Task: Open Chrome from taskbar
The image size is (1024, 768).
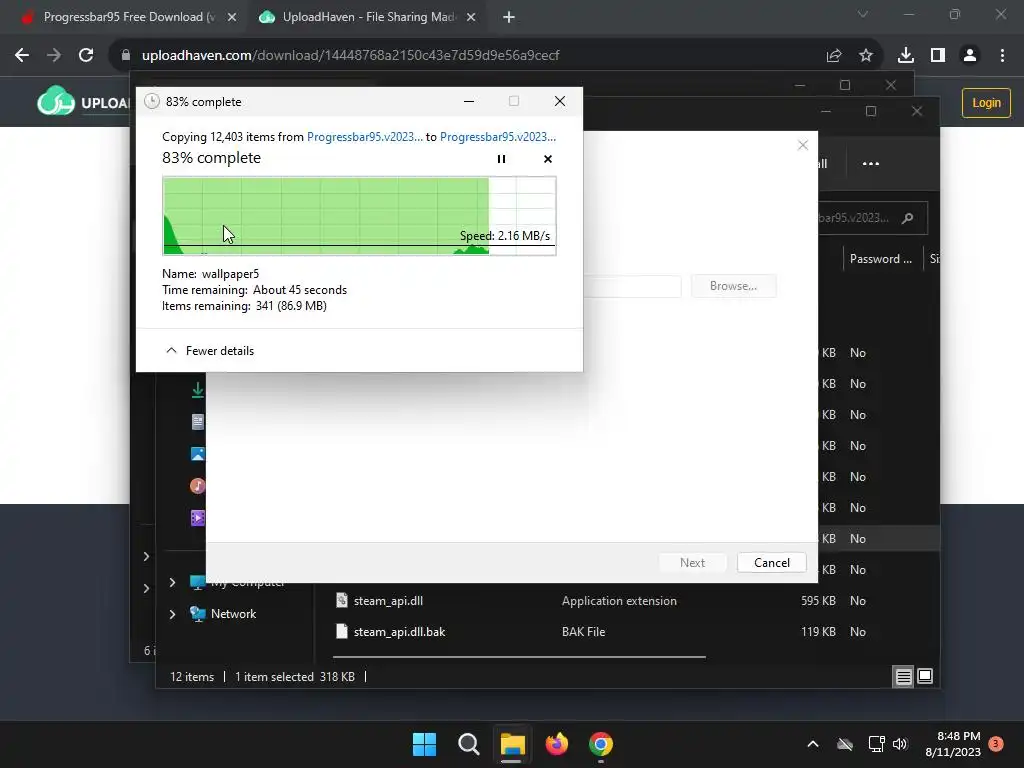Action: 601,744
